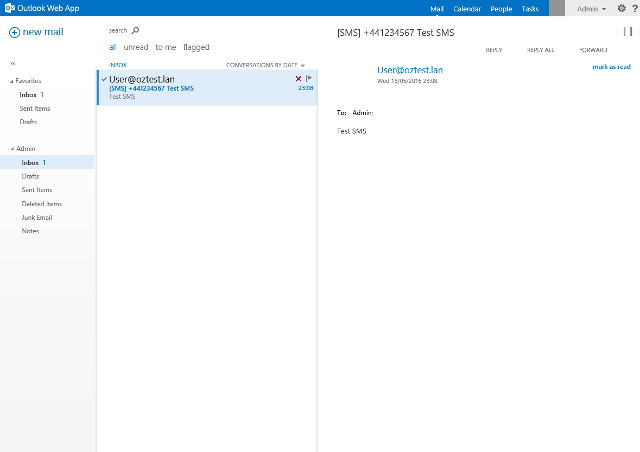Click the Test SMS preview text in list

122,97
